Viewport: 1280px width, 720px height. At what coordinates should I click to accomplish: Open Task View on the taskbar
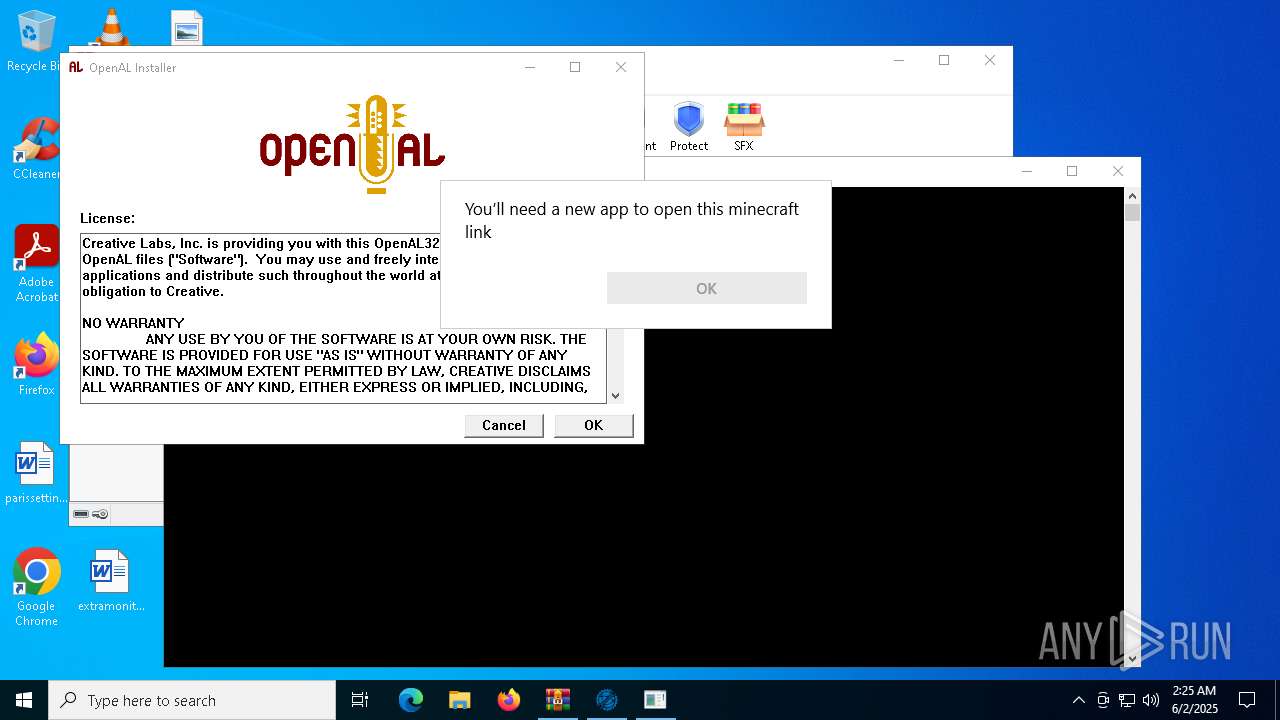tap(360, 700)
